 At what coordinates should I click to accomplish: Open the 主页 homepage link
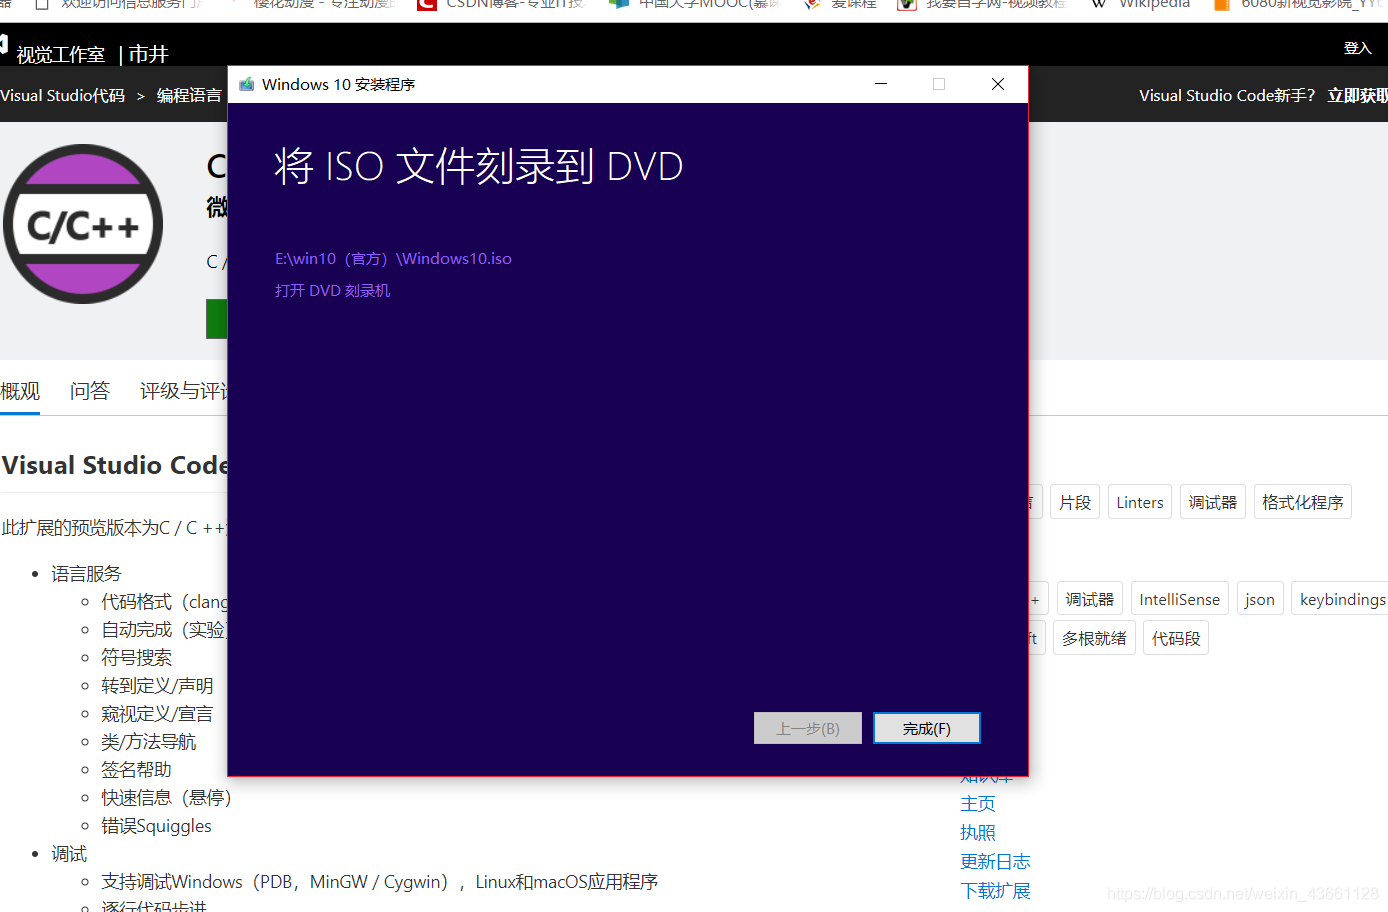click(978, 804)
